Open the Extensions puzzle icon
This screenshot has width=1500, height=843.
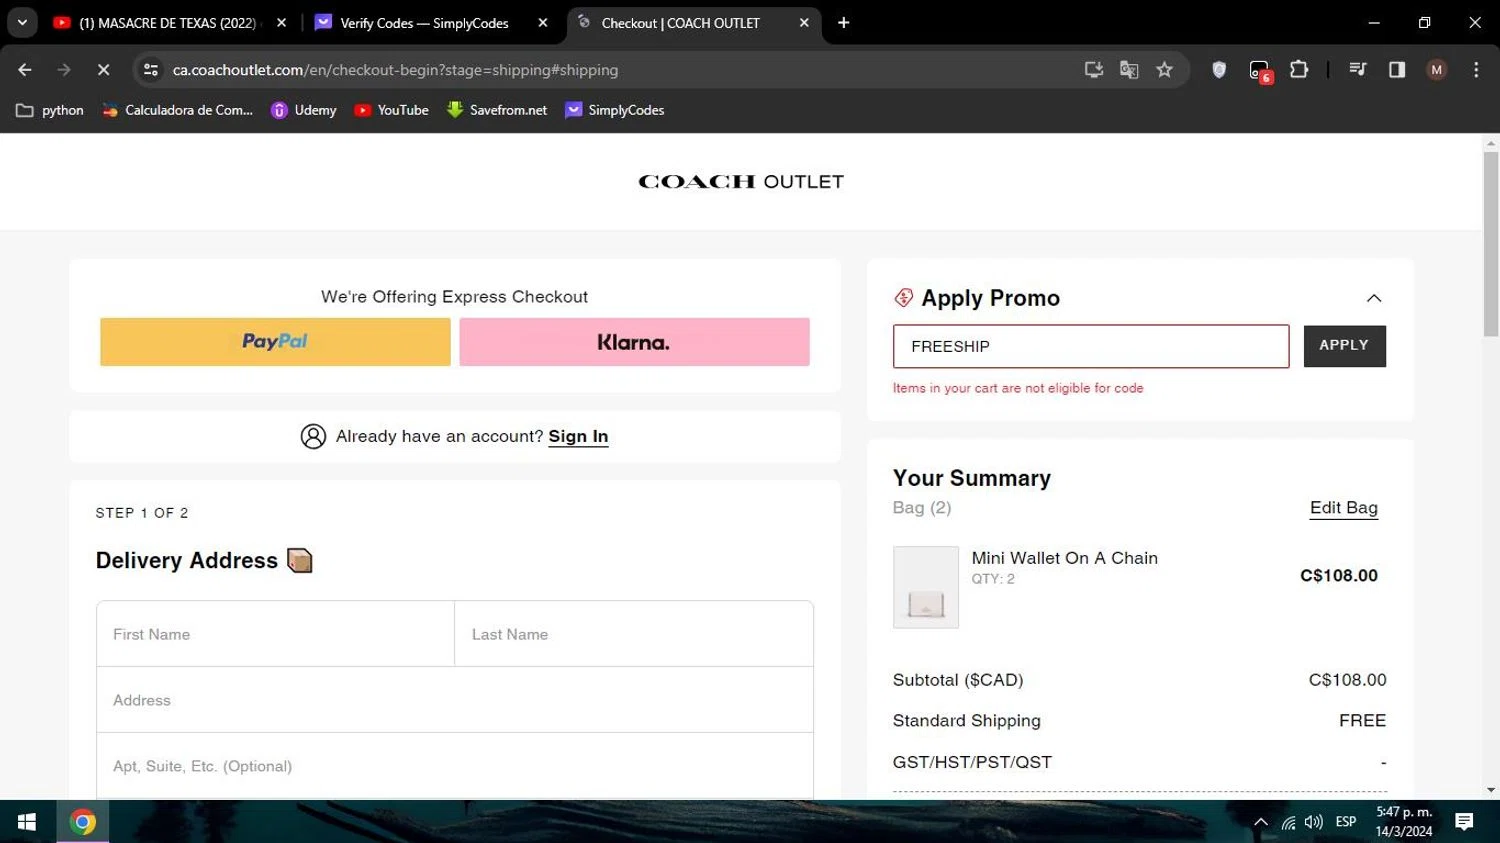tap(1299, 70)
